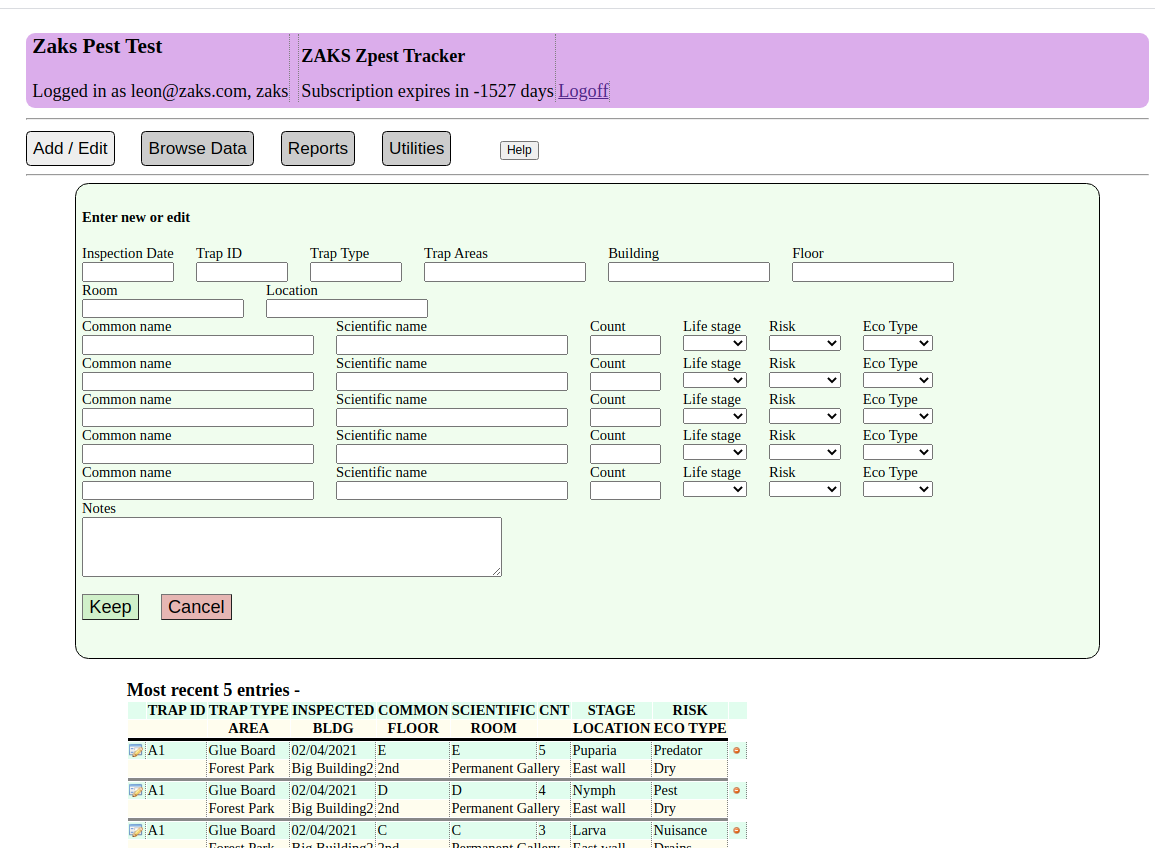
Task: Expand the last row Life stage dropdown
Action: click(x=714, y=489)
